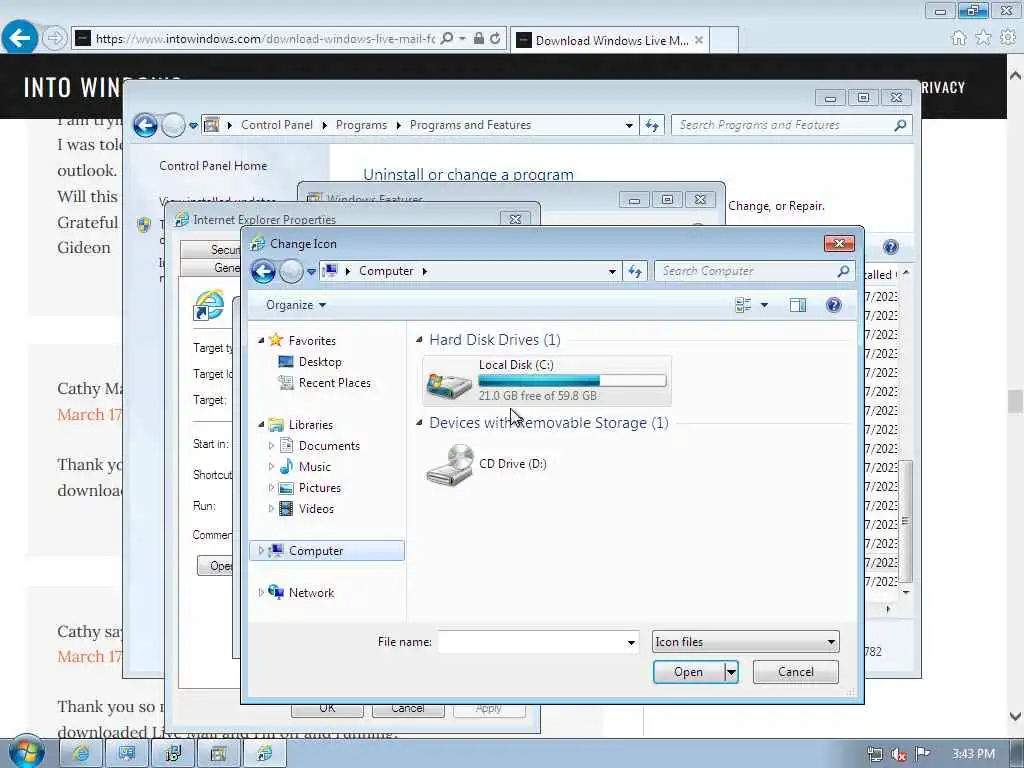Click the Open button
Viewport: 1024px width, 768px height.
click(689, 672)
